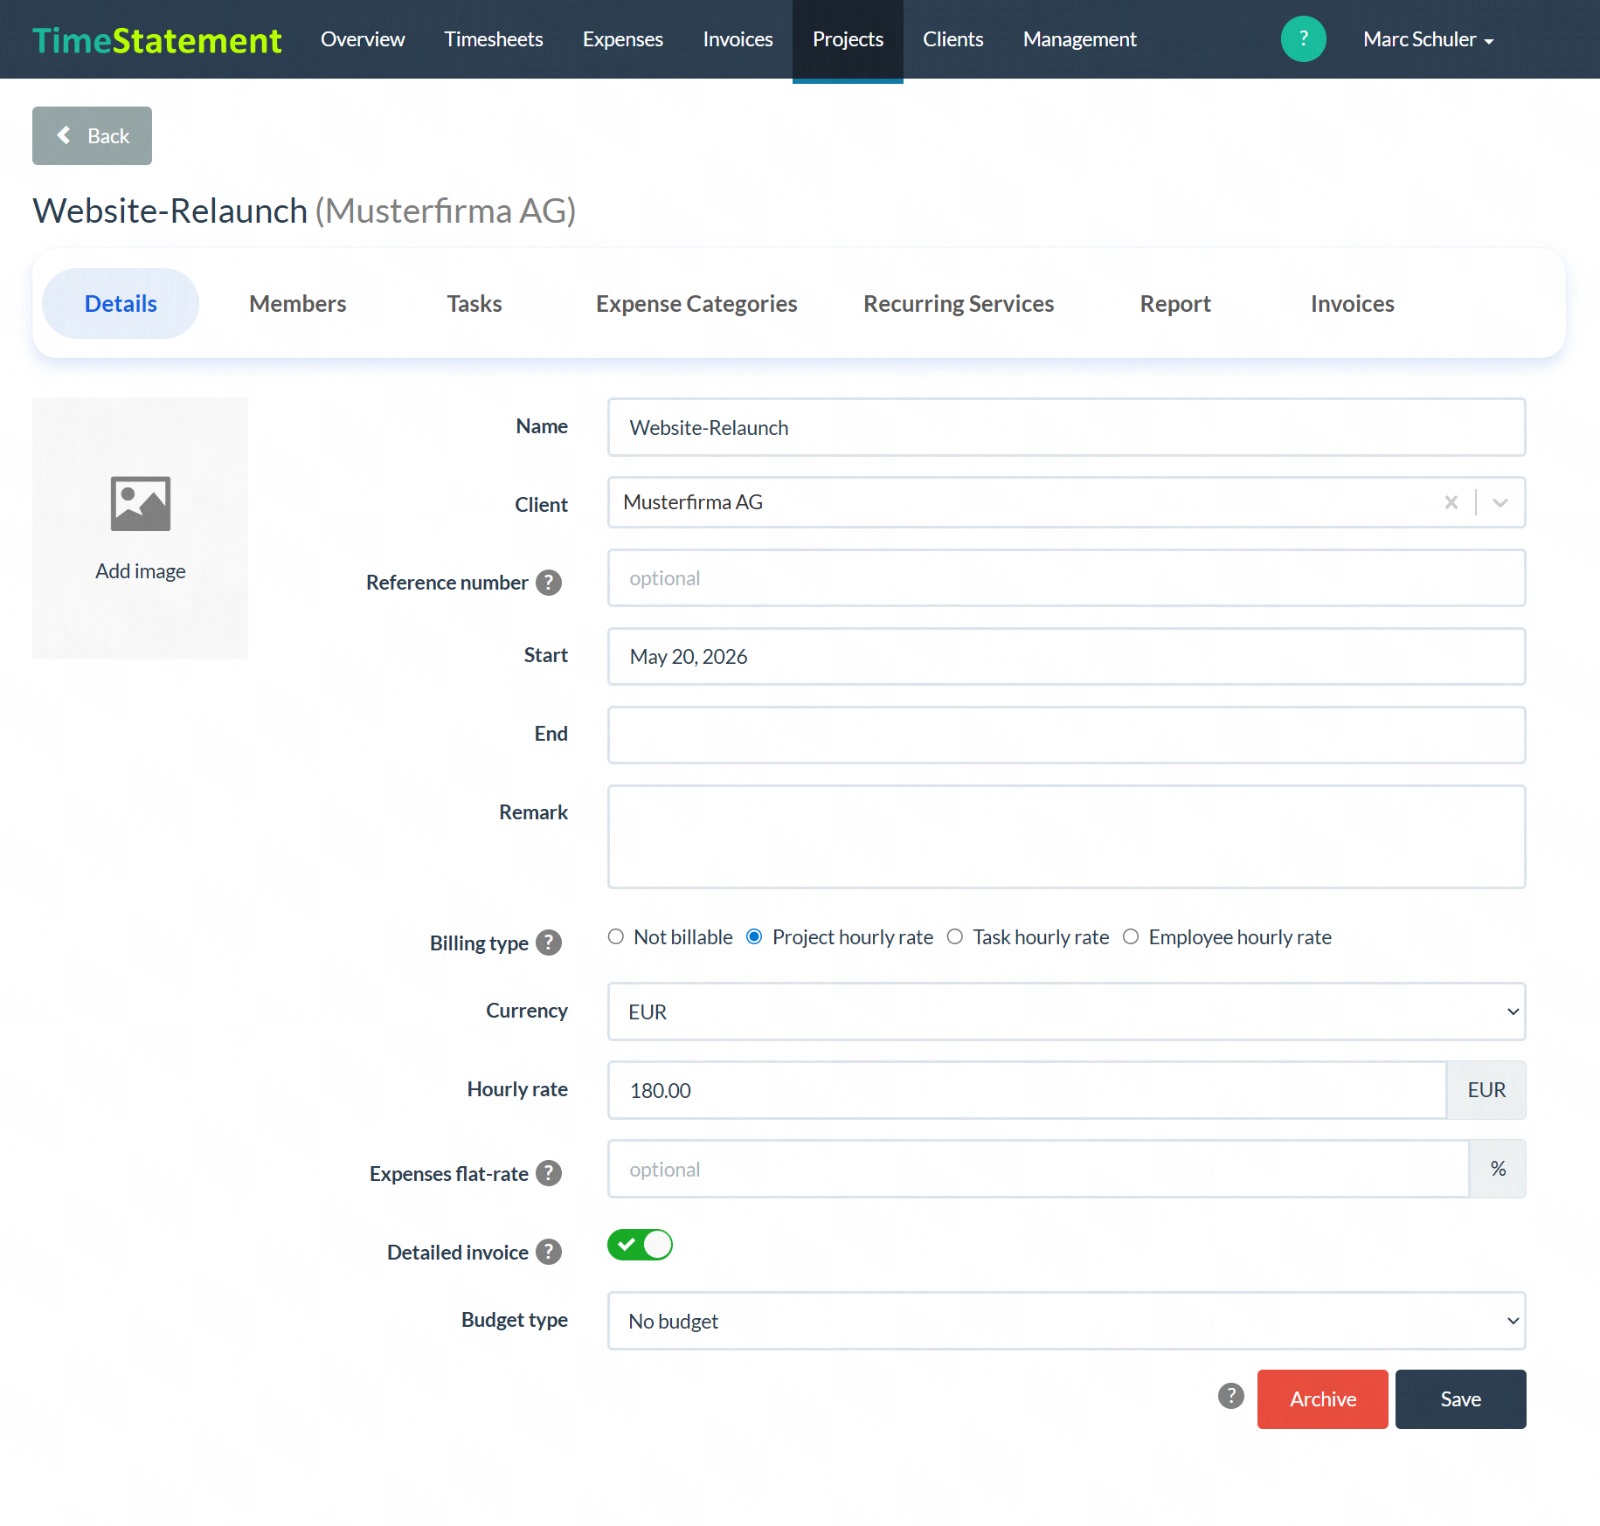The height and width of the screenshot is (1526, 1600).
Task: Choose Task hourly rate billing
Action: pyautogui.click(x=955, y=937)
